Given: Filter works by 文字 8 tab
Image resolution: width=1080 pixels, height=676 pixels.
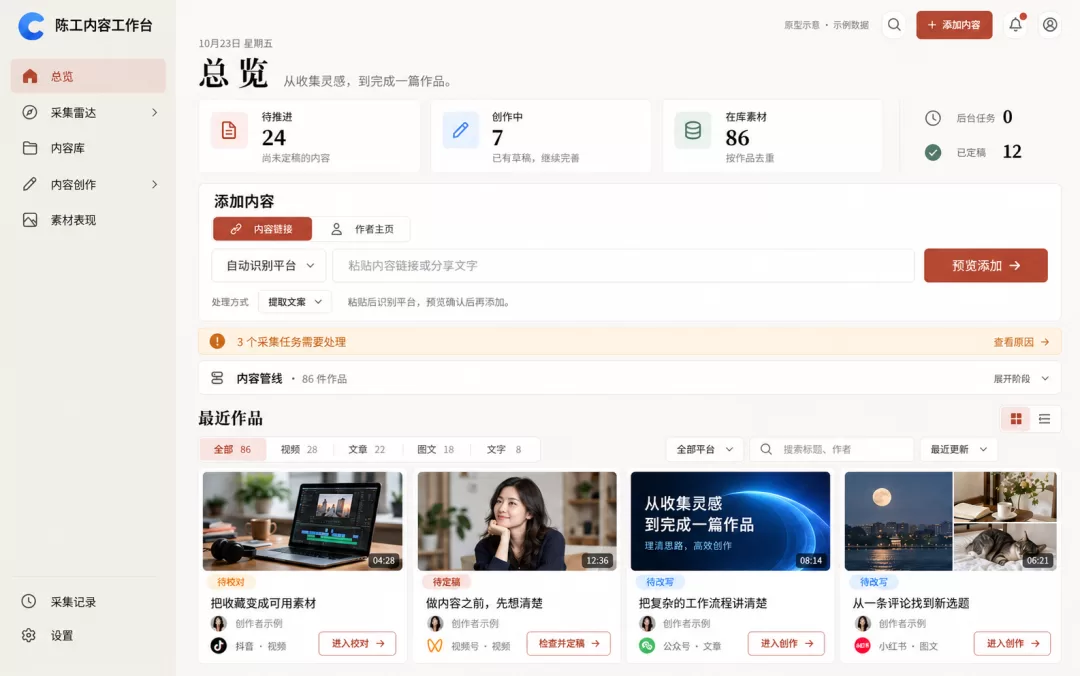Looking at the screenshot, I should (x=504, y=449).
